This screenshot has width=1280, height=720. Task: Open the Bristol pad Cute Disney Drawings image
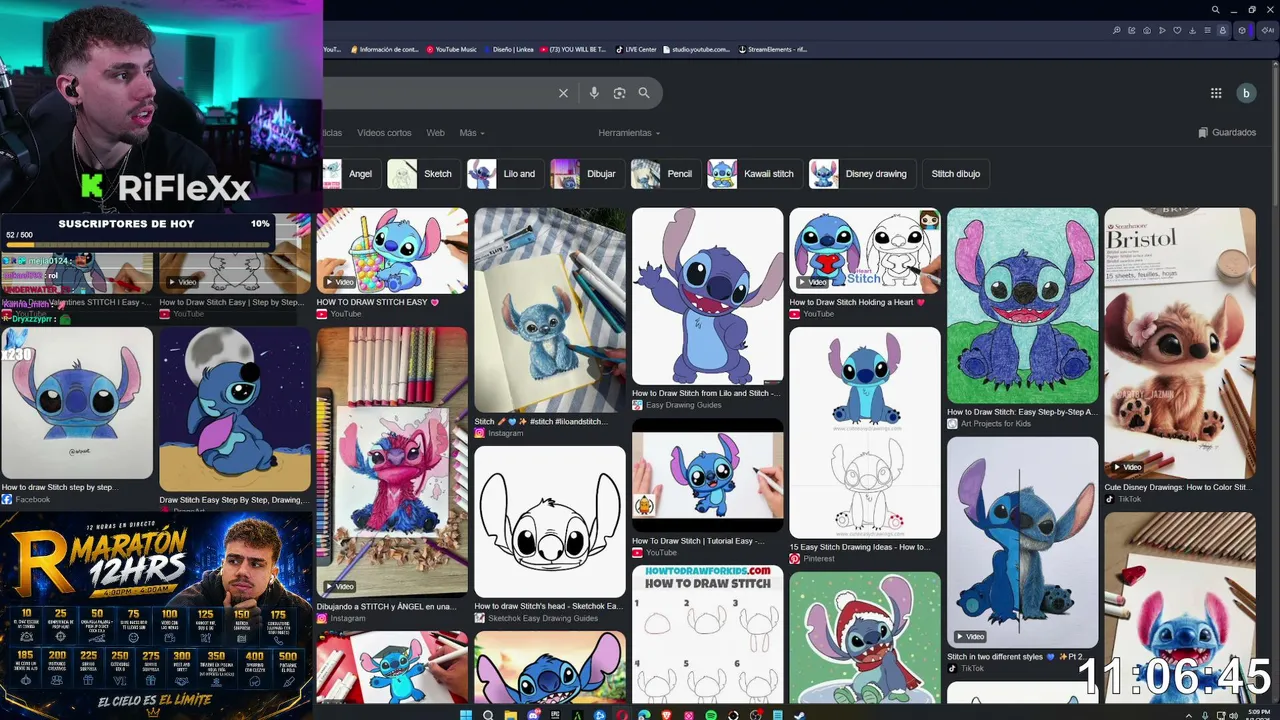pyautogui.click(x=1180, y=343)
